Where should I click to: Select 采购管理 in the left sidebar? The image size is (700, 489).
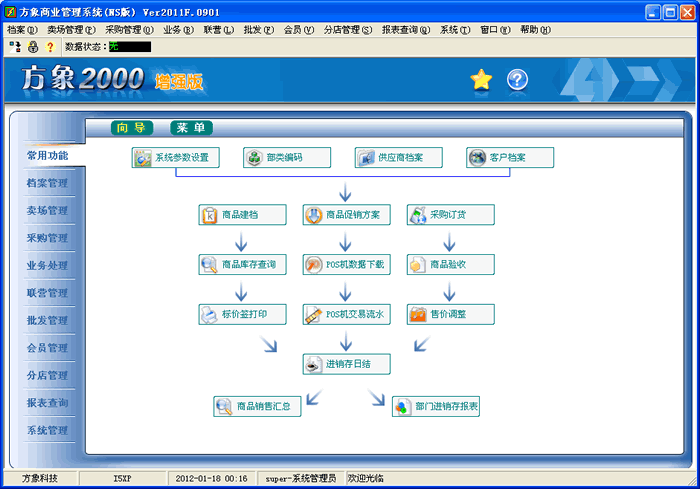(47, 238)
